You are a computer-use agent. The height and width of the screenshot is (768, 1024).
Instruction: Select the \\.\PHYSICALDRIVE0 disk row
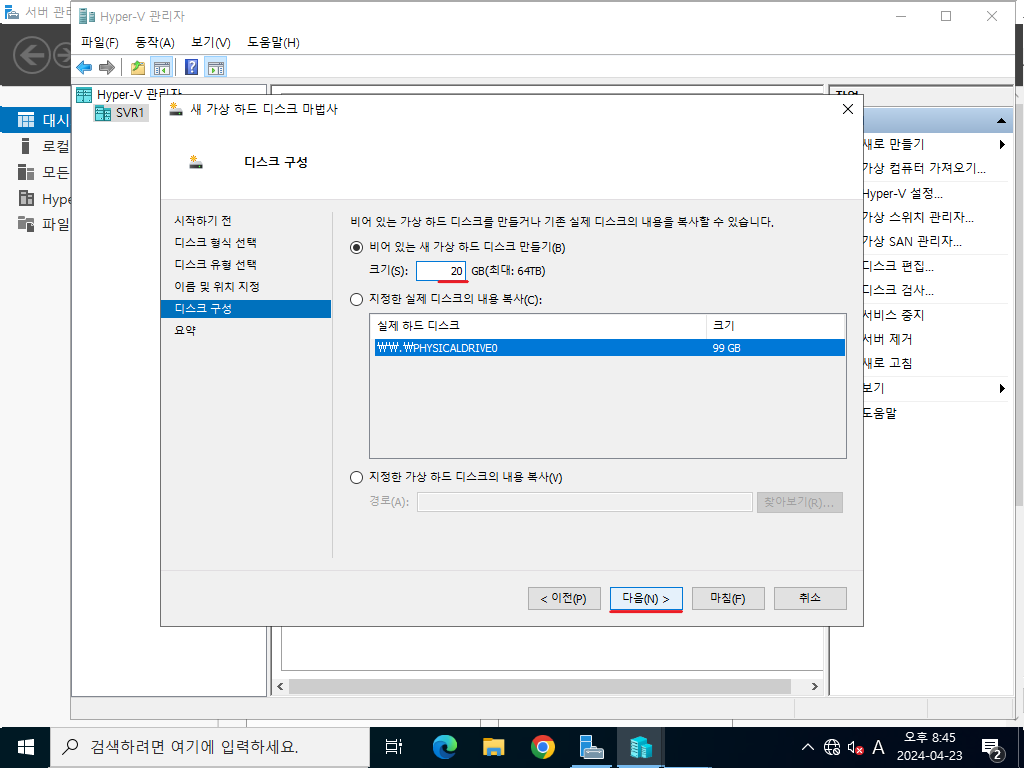[609, 348]
